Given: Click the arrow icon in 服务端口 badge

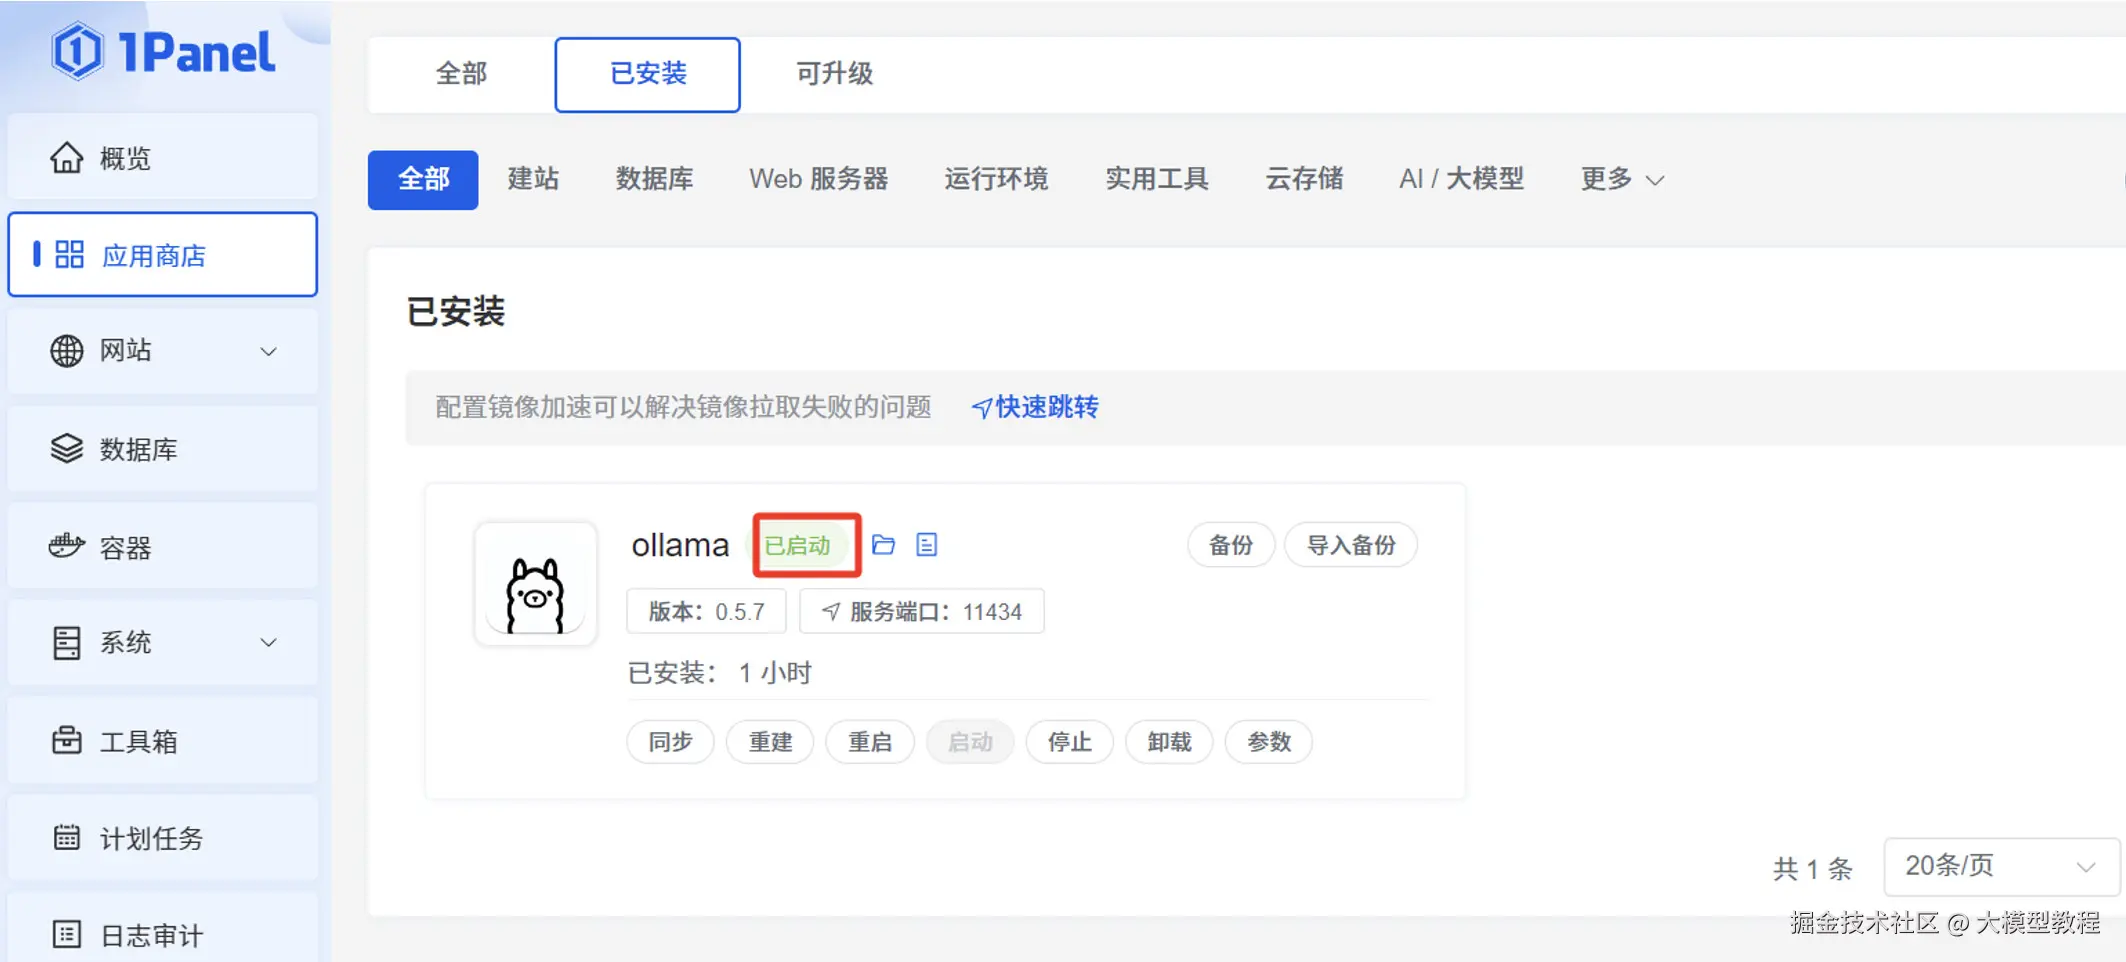Looking at the screenshot, I should pyautogui.click(x=831, y=611).
